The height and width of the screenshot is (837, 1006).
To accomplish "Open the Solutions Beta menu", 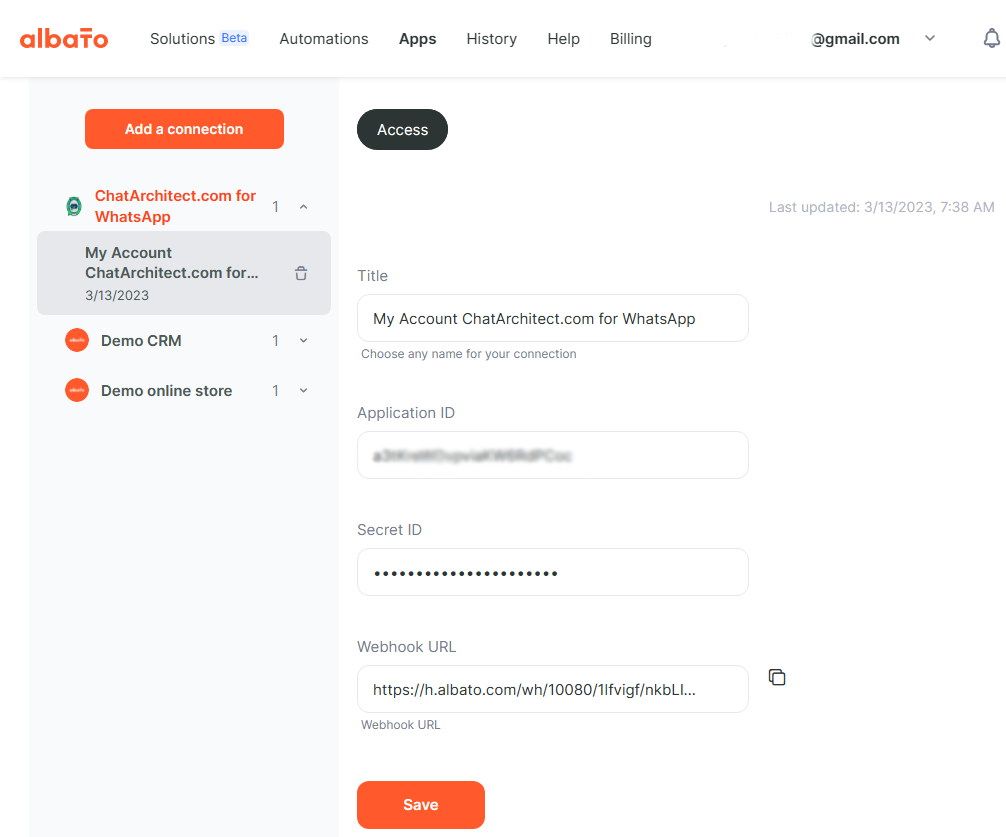I will (199, 38).
